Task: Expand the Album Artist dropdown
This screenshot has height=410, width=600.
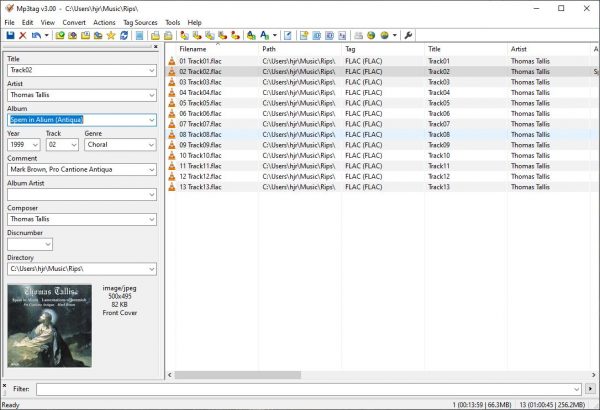Action: pos(152,194)
